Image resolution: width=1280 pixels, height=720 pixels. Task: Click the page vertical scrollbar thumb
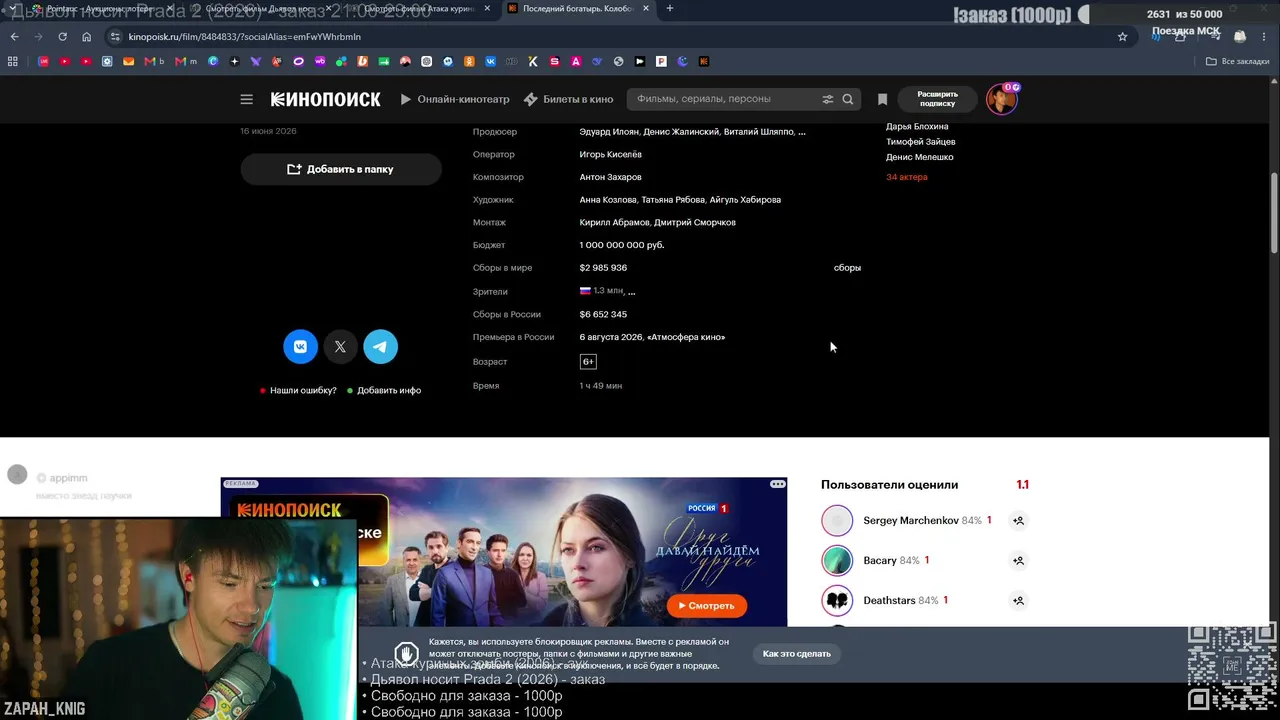click(1274, 213)
